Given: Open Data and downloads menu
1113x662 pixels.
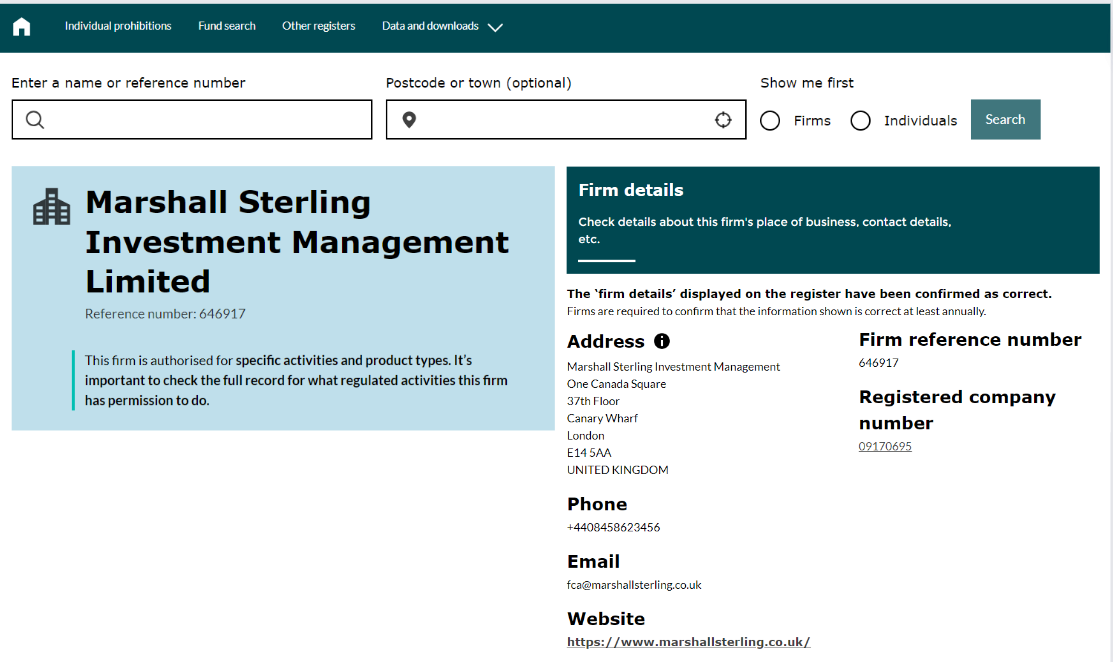Looking at the screenshot, I should [x=430, y=26].
